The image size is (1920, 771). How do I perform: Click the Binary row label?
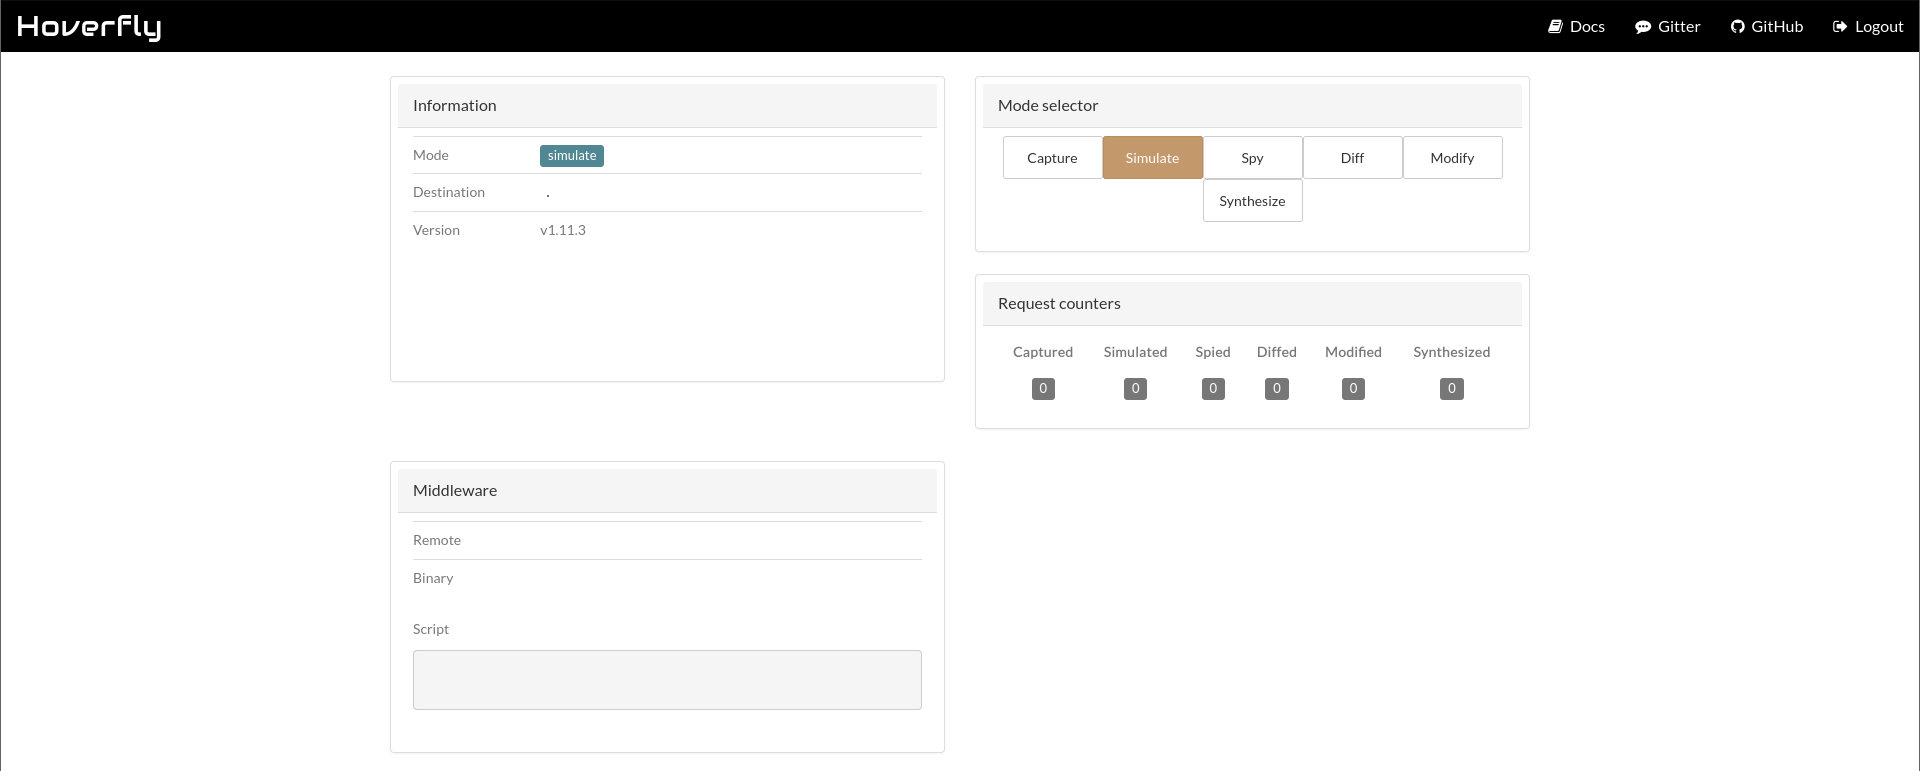[433, 579]
